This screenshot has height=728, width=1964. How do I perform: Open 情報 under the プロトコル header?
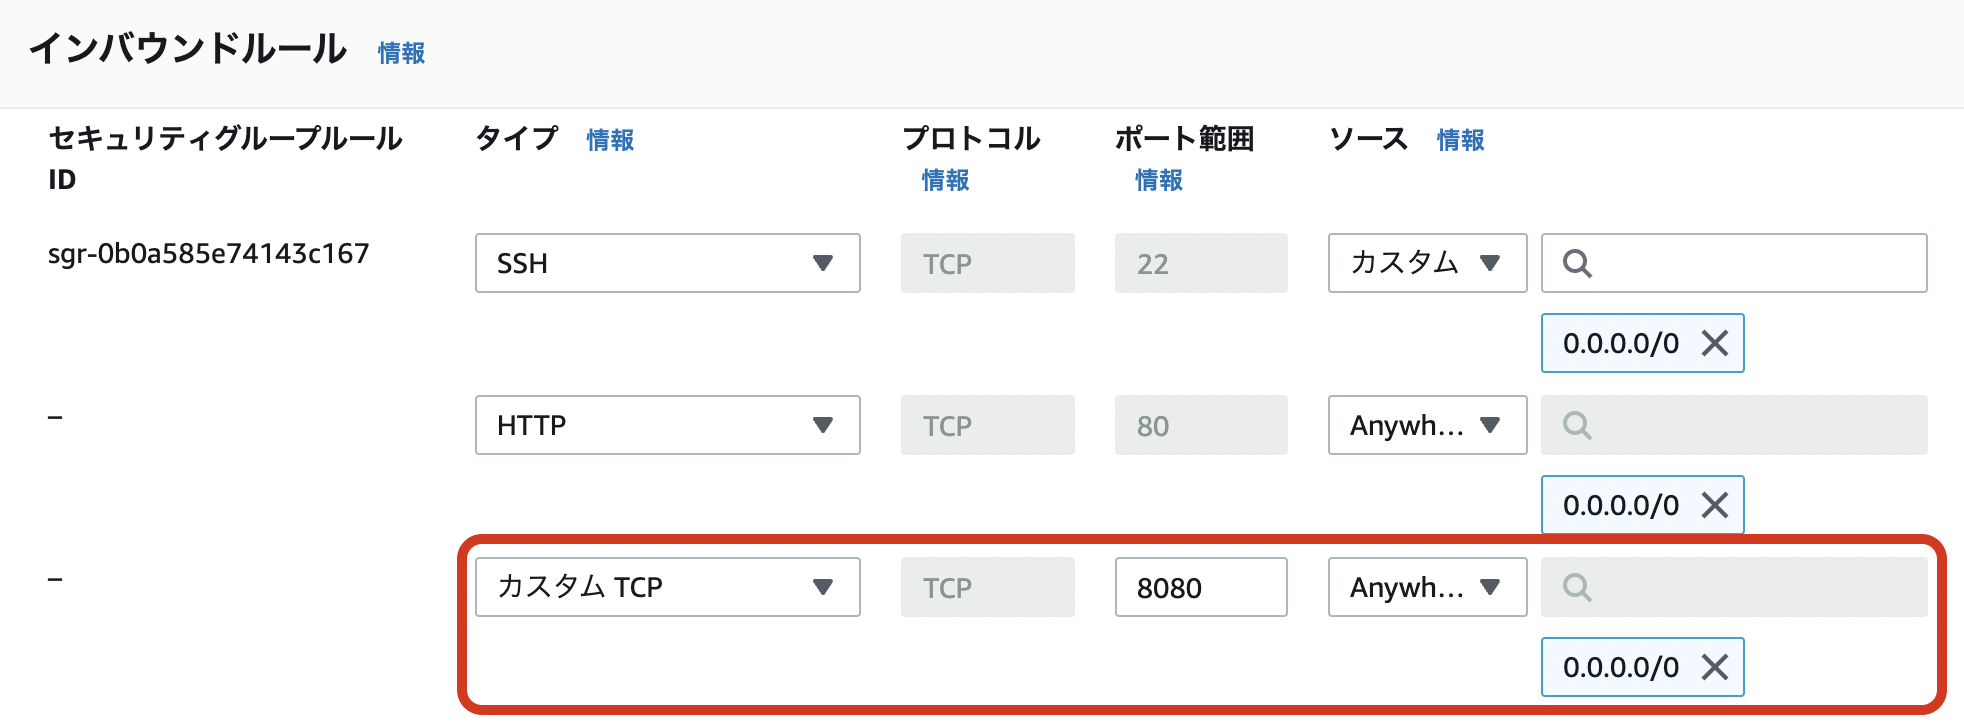(x=945, y=181)
